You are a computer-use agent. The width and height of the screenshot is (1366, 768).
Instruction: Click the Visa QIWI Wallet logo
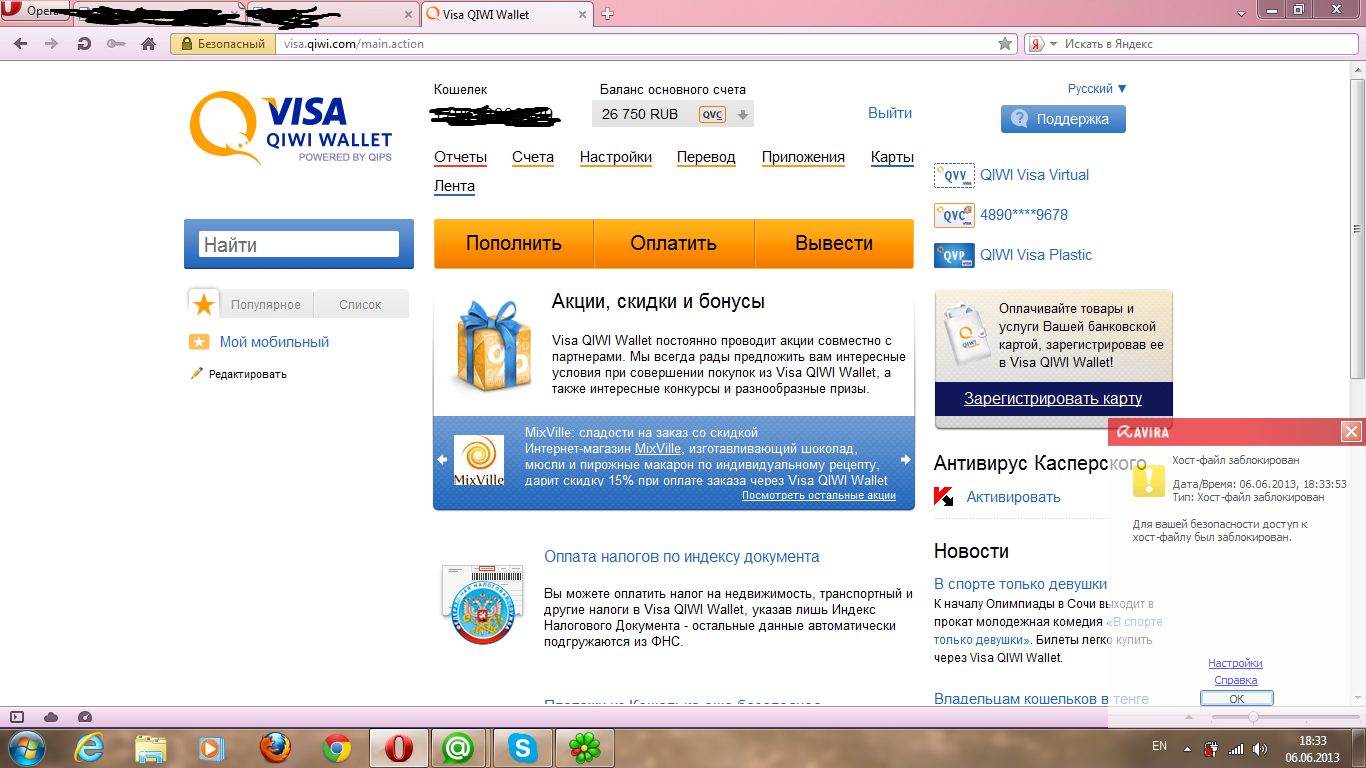(x=291, y=128)
